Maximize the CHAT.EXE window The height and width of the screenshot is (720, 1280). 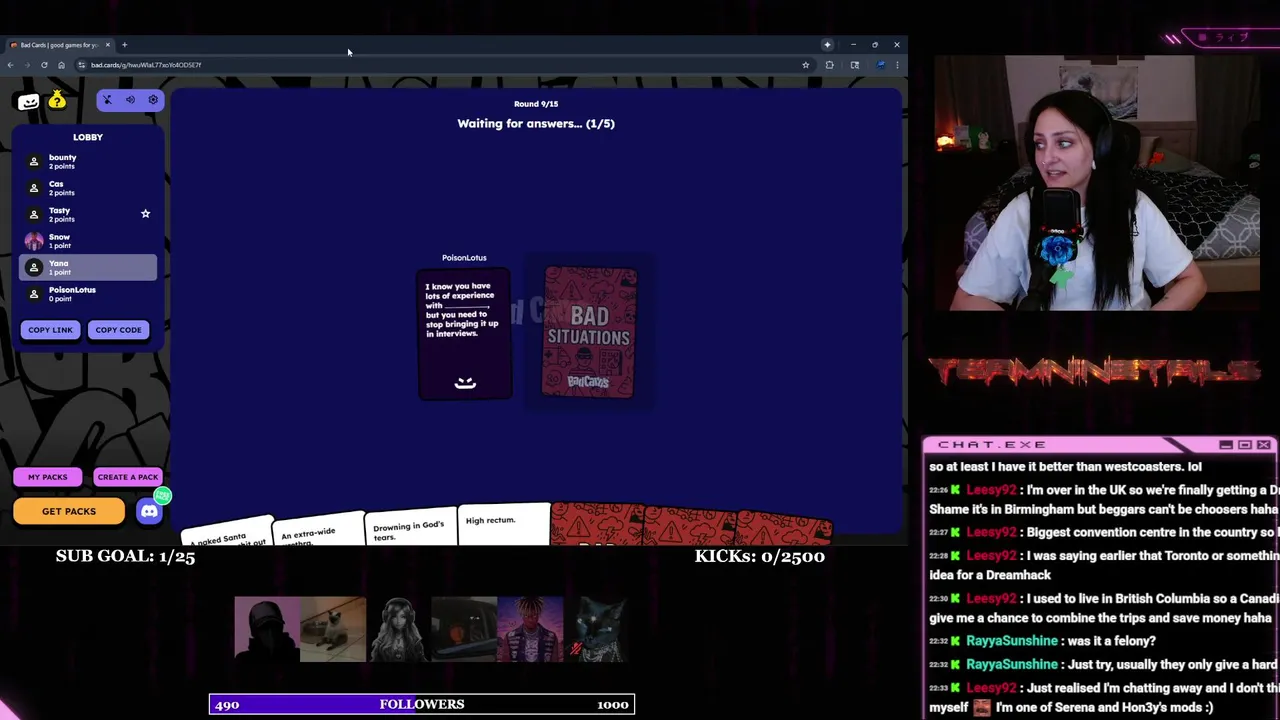tap(1245, 445)
